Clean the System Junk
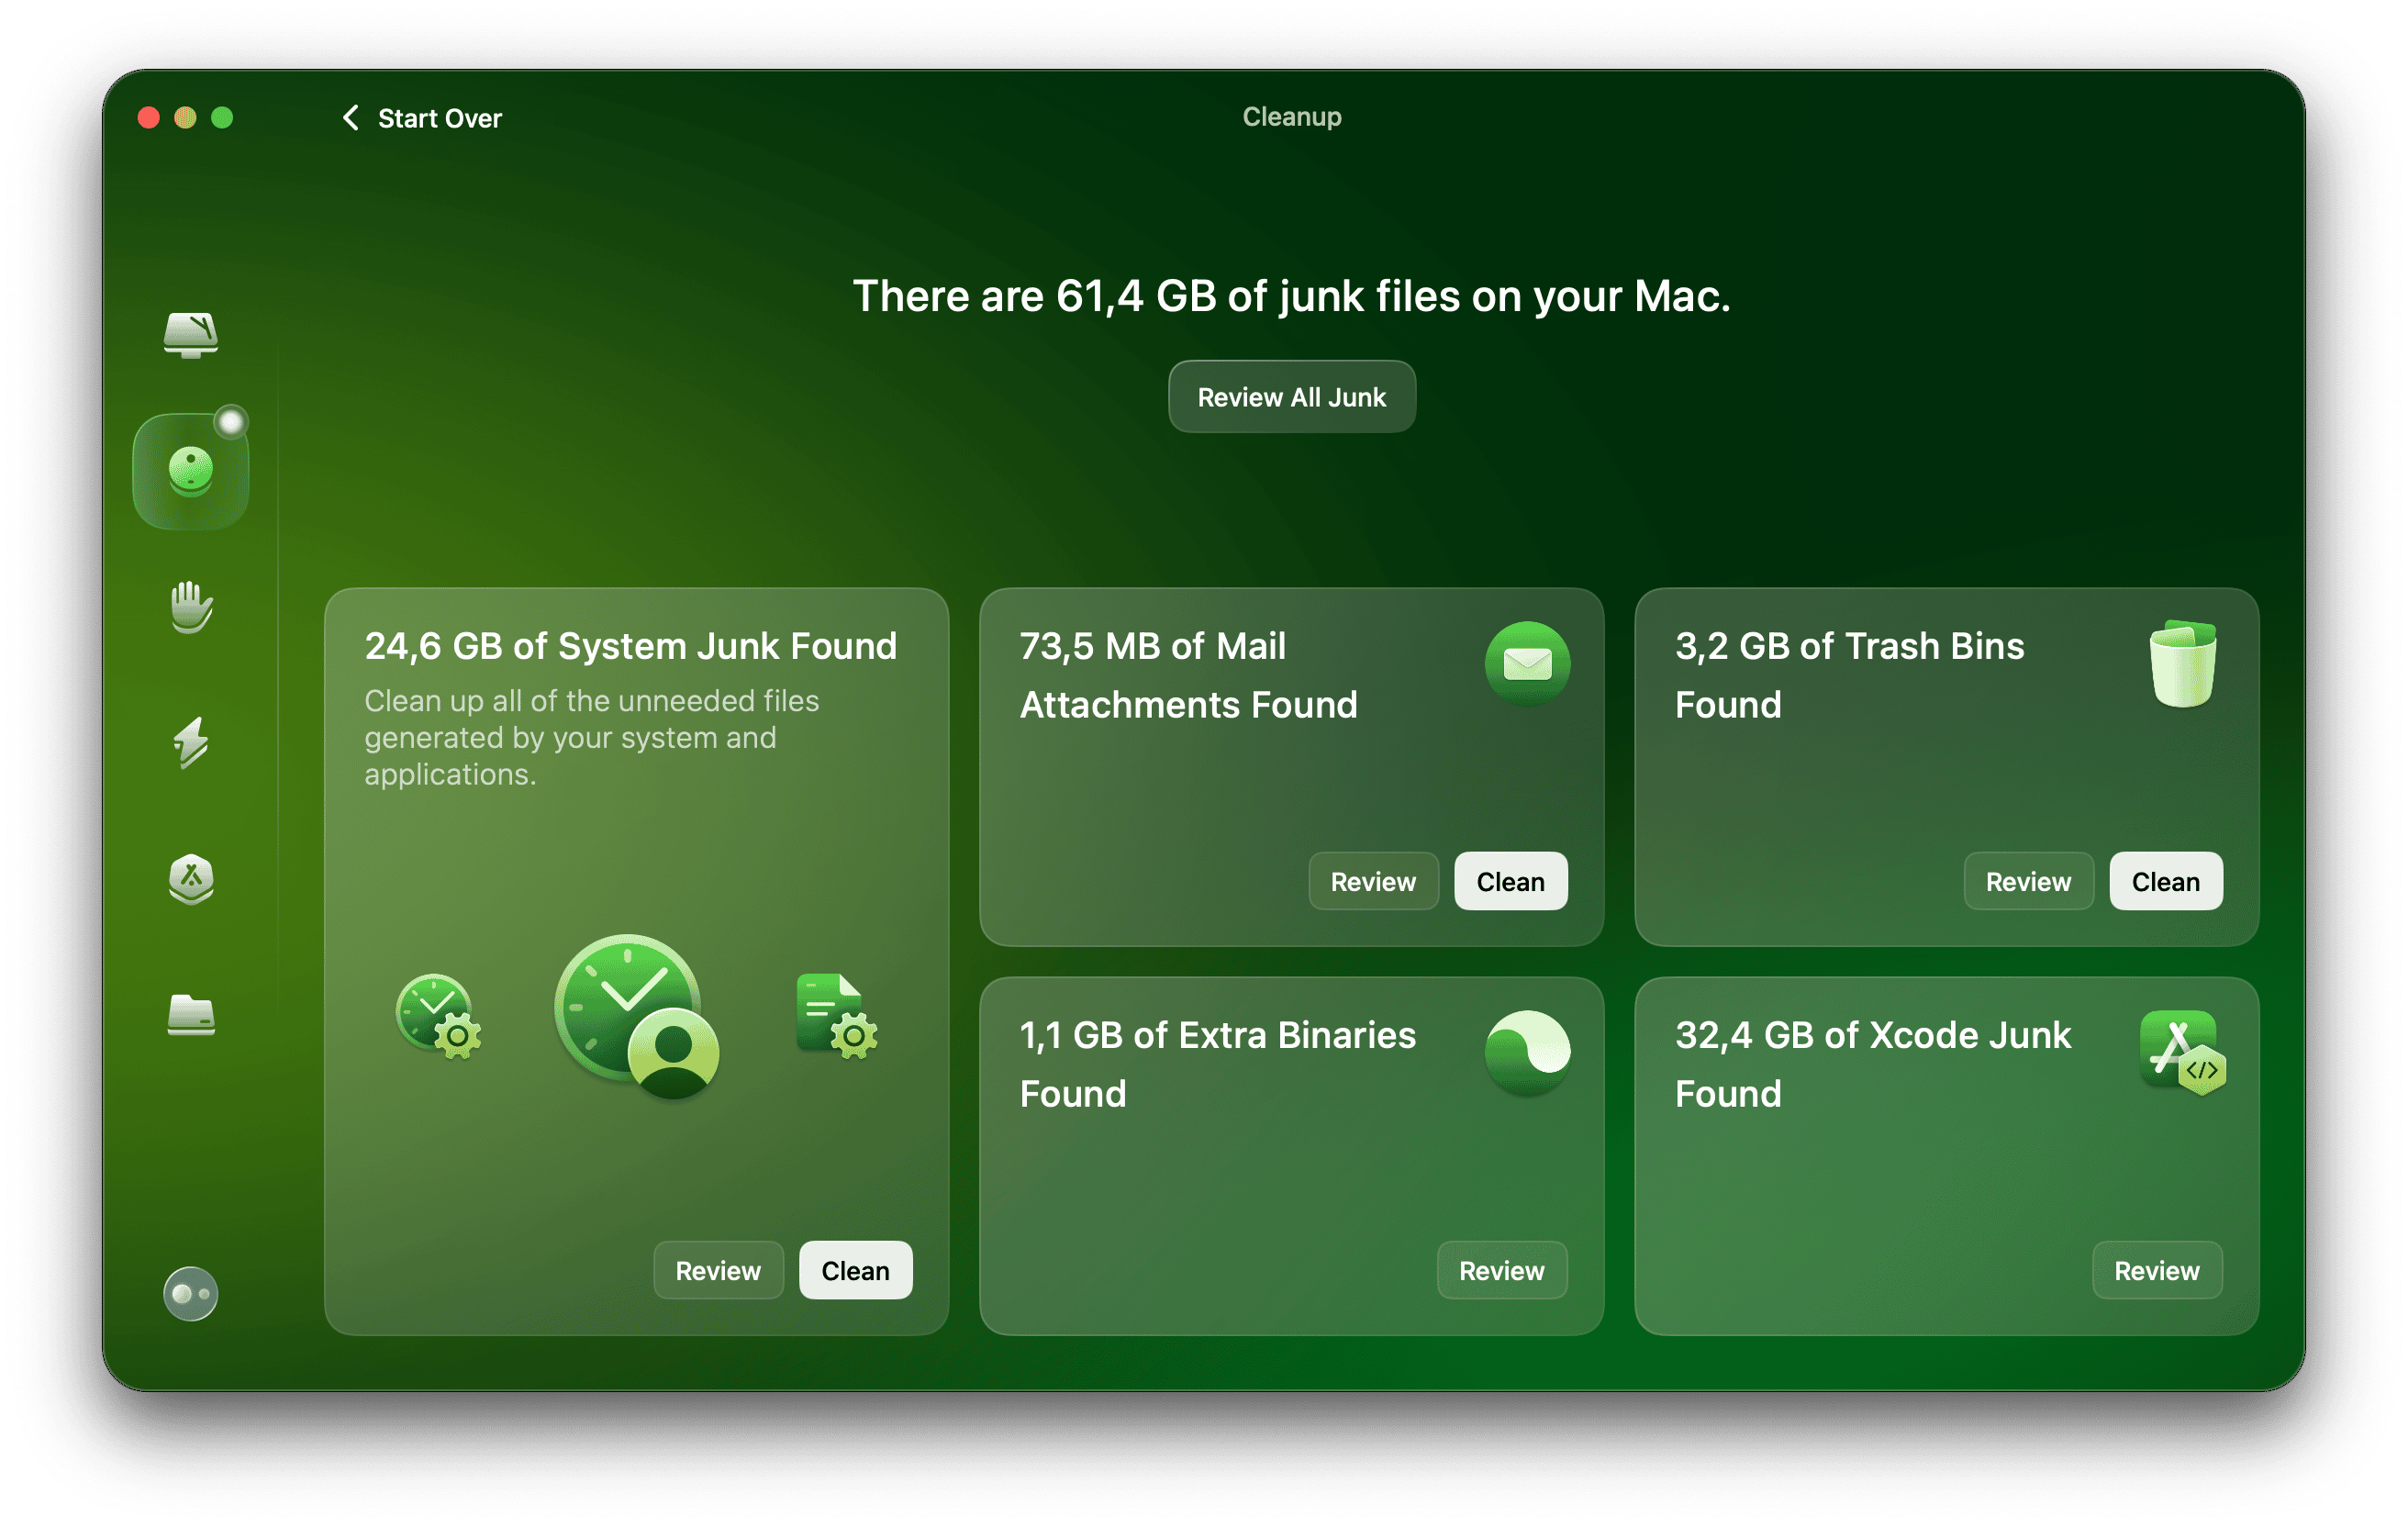Image resolution: width=2408 pixels, height=1527 pixels. [855, 1270]
